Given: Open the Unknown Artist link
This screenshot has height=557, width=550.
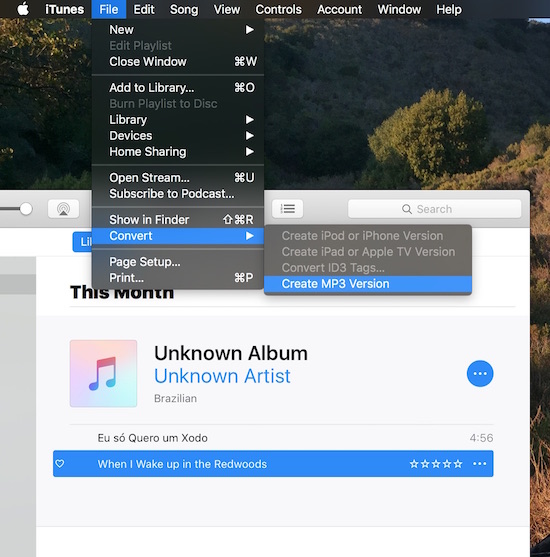Looking at the screenshot, I should click(222, 376).
